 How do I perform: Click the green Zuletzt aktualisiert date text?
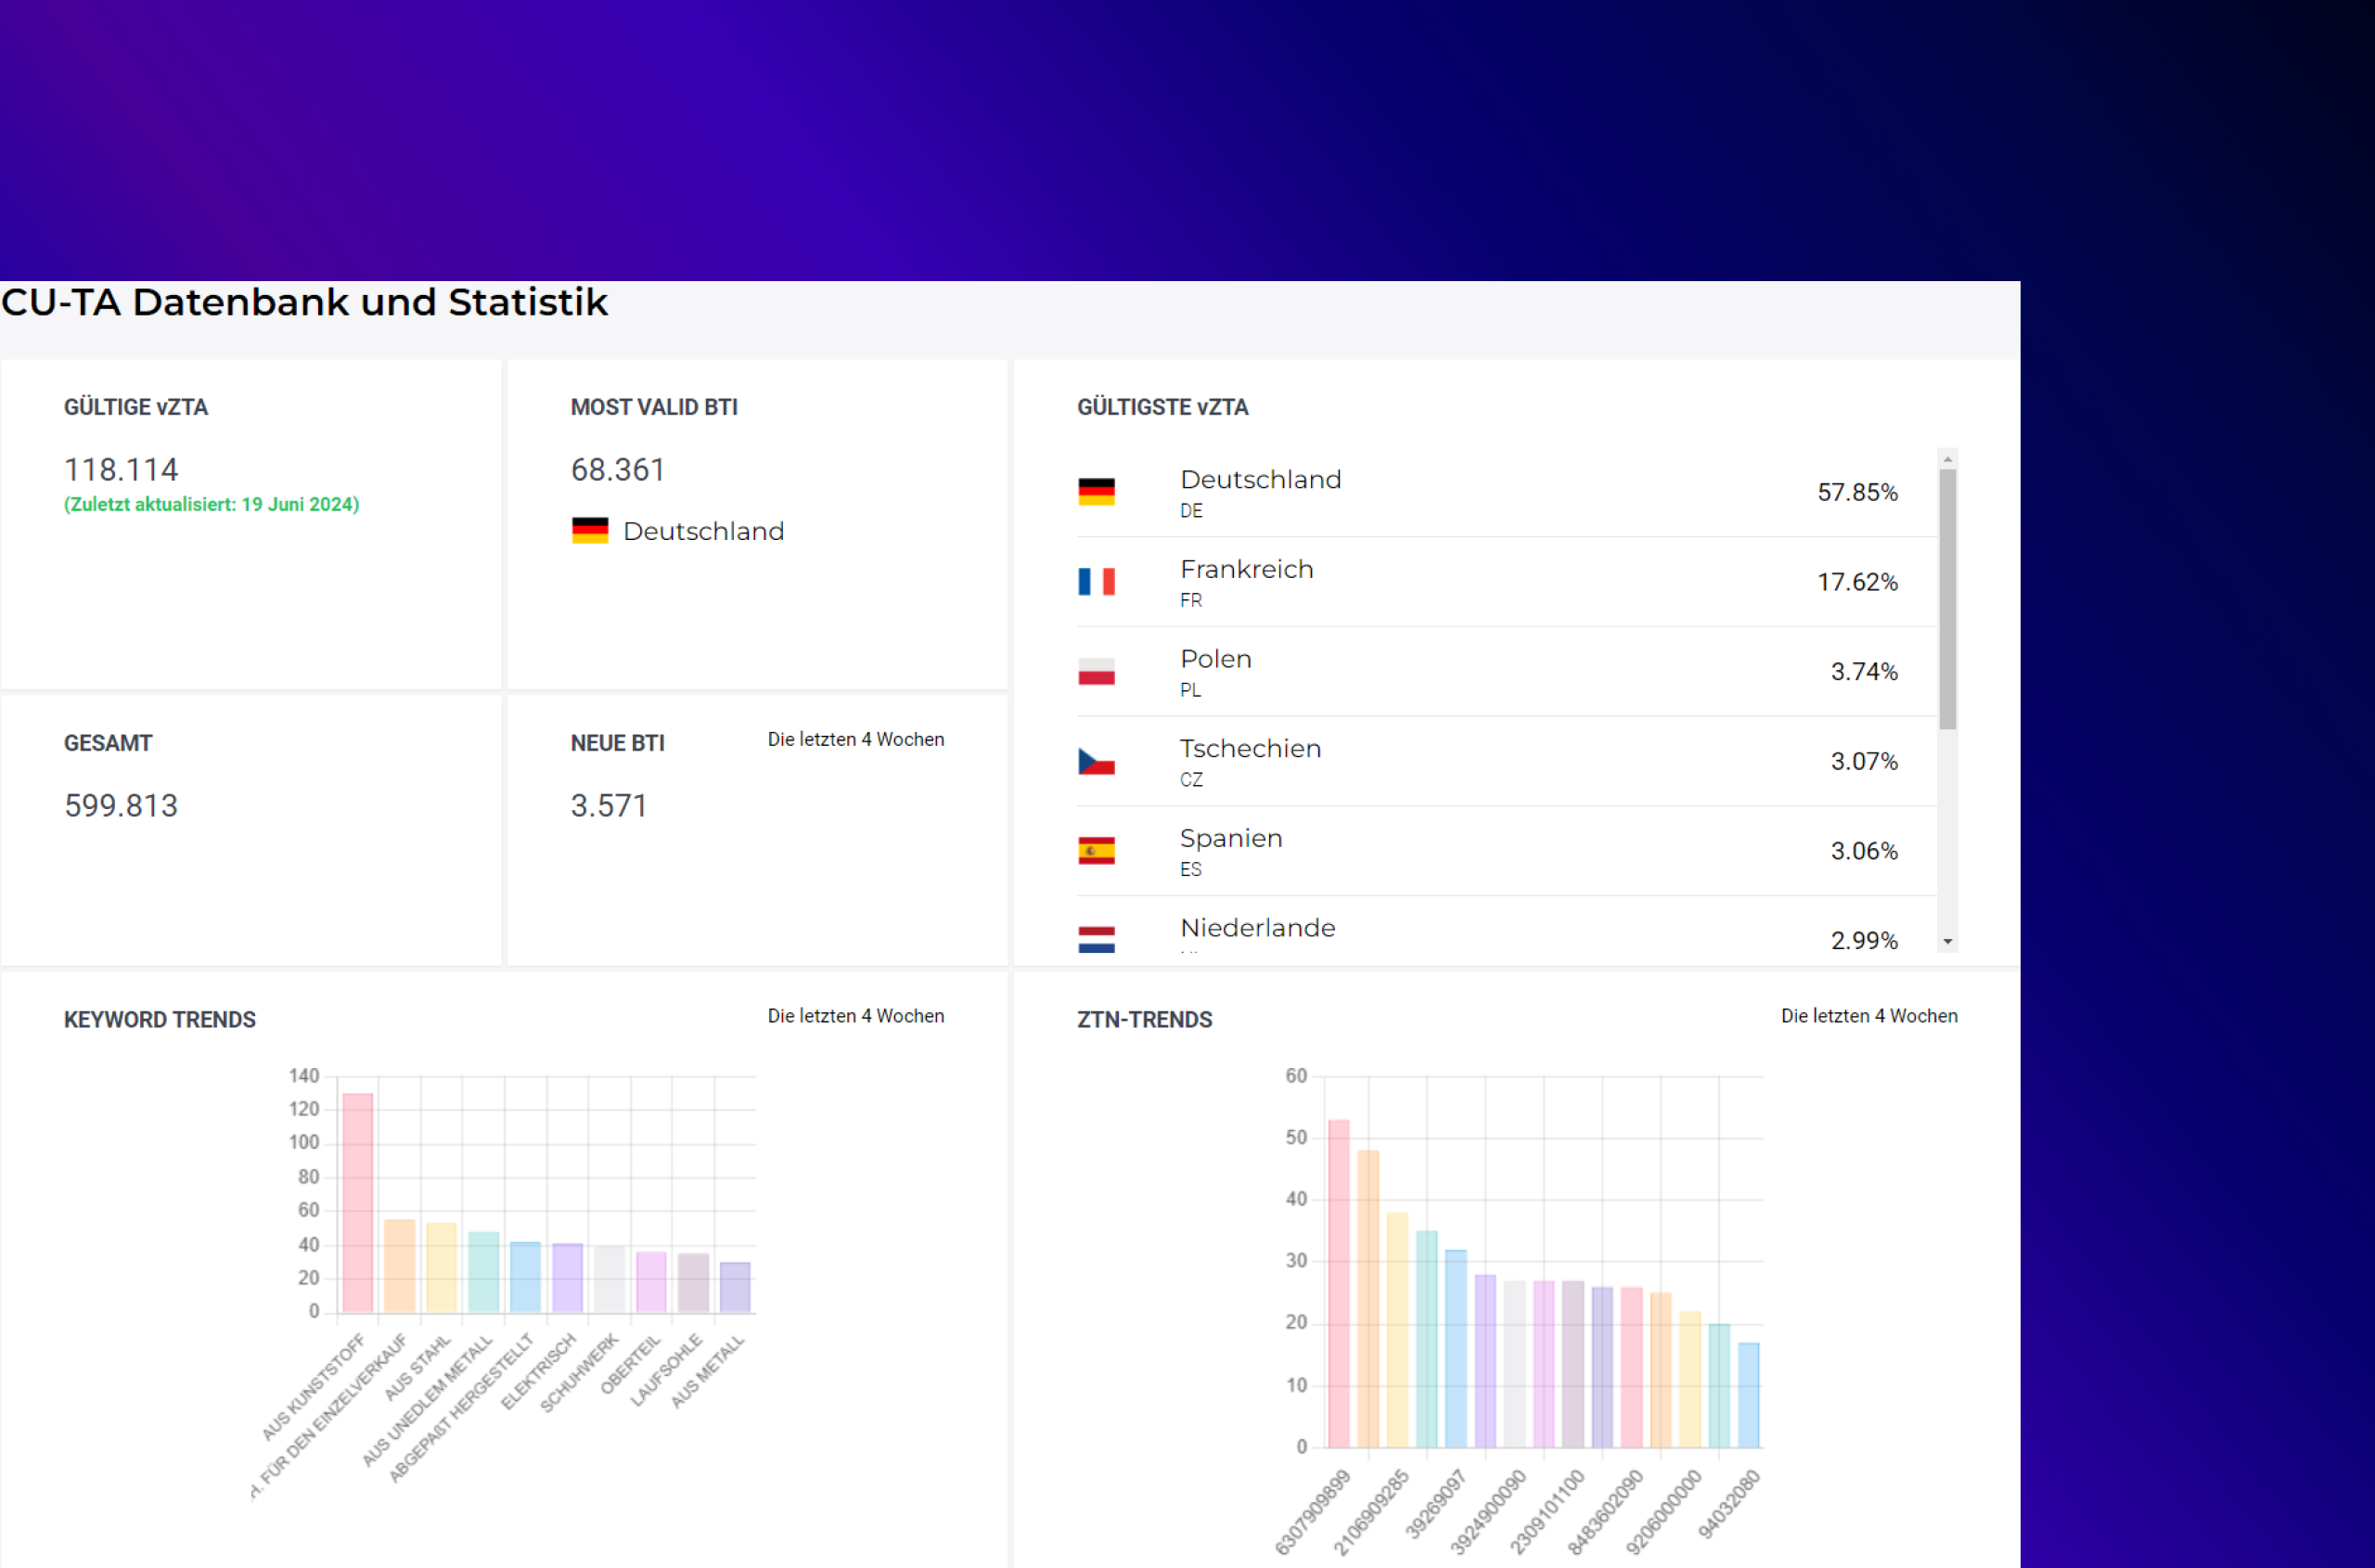point(211,505)
